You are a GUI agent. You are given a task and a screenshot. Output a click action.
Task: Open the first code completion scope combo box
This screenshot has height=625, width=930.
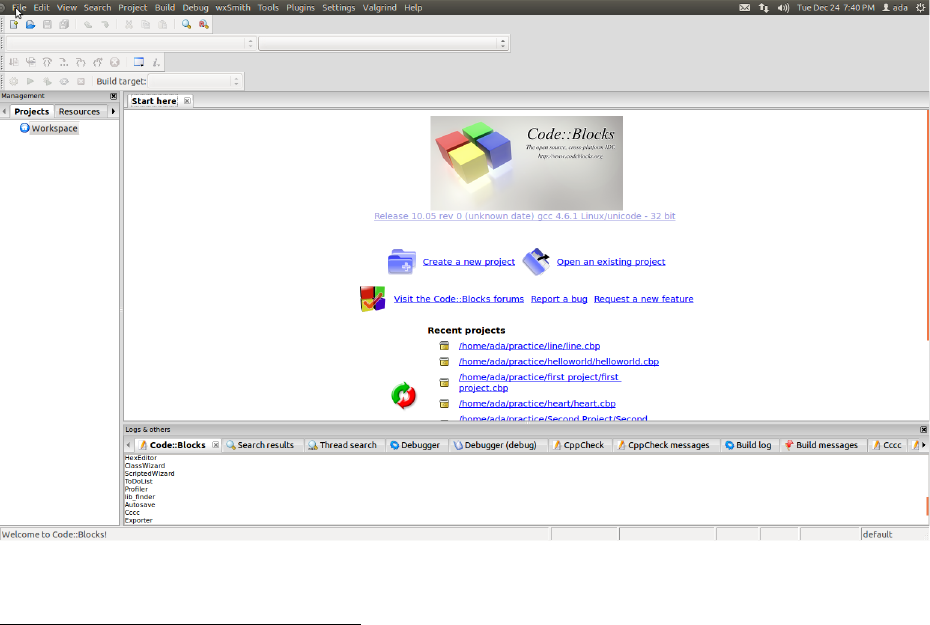tap(130, 43)
